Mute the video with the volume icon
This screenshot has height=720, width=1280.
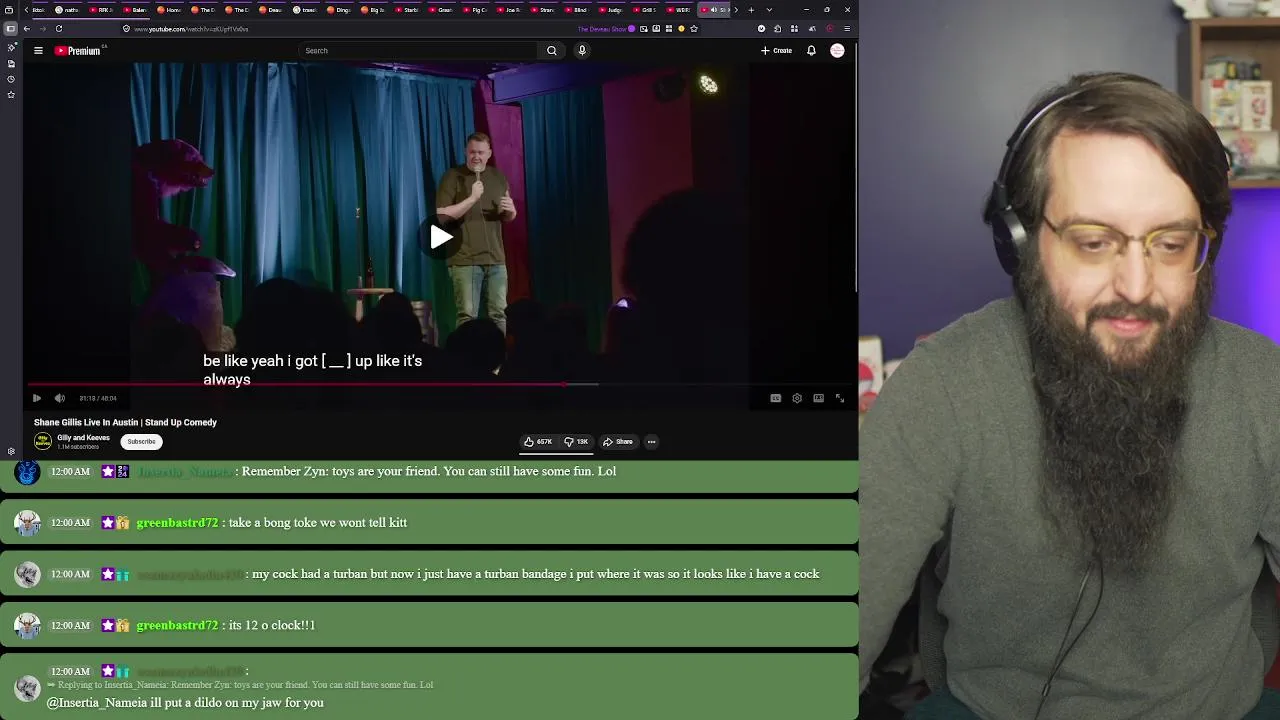pyautogui.click(x=59, y=398)
